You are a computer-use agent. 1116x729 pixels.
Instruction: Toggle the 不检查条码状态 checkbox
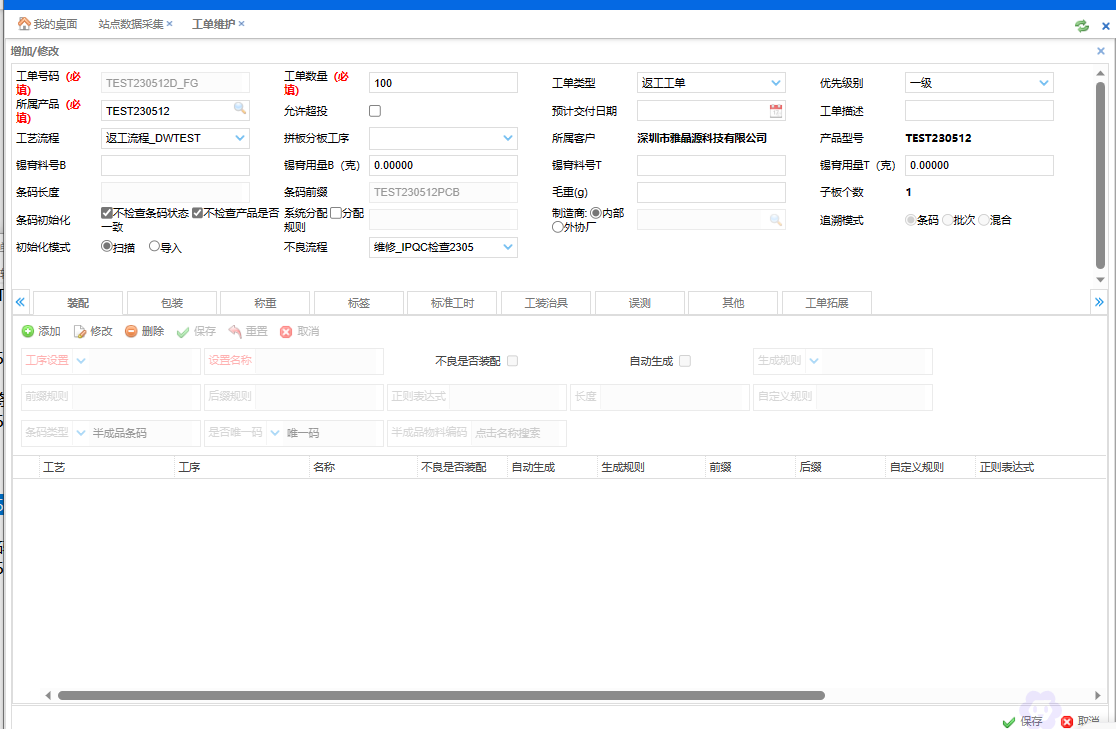point(107,213)
